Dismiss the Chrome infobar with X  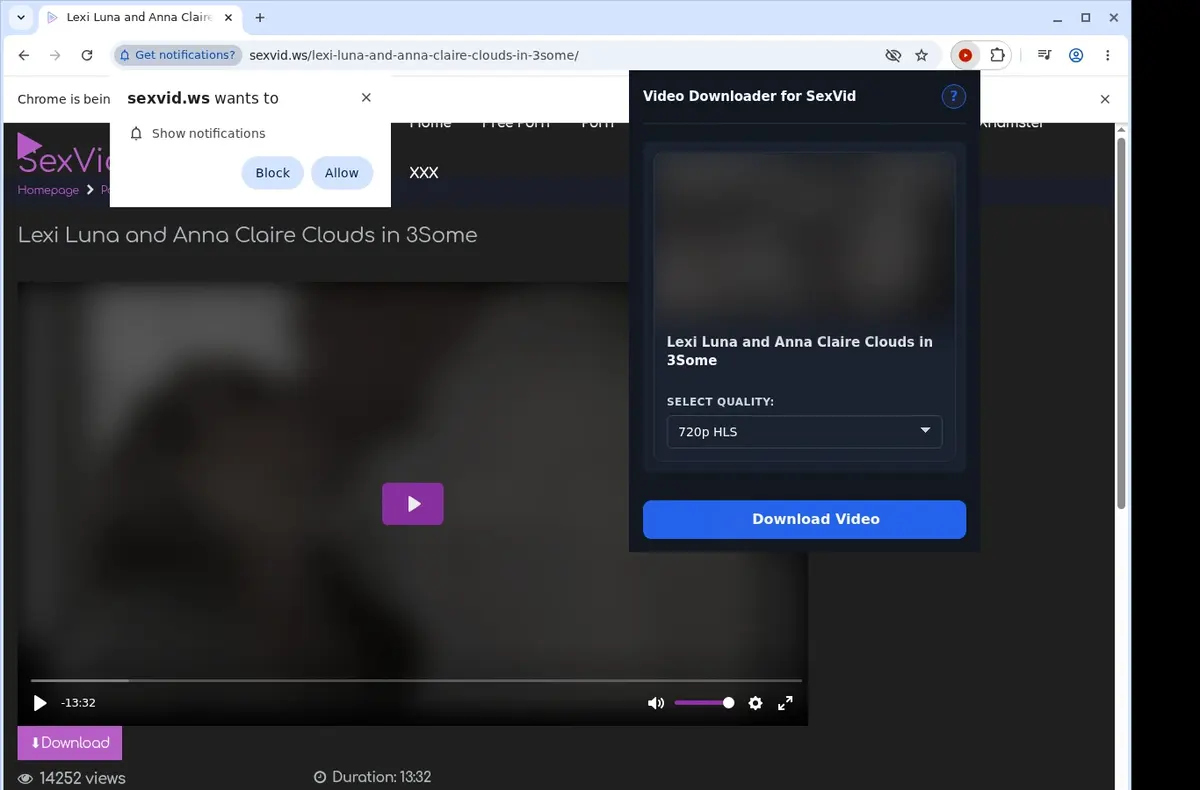[x=1105, y=99]
